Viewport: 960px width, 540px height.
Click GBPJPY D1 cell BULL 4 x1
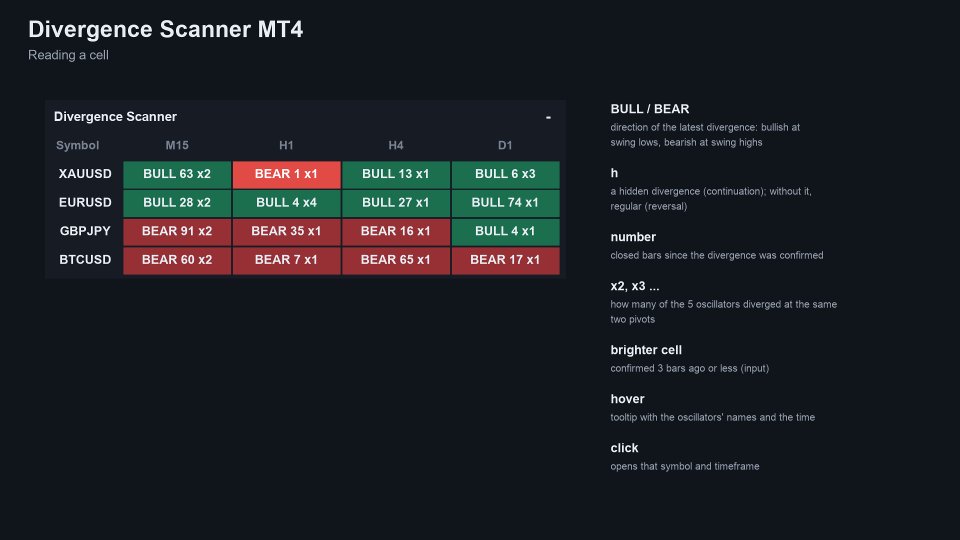tap(505, 231)
